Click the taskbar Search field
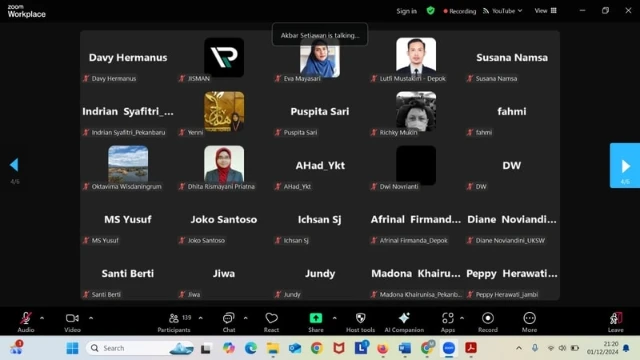640x360 pixels. 140,348
